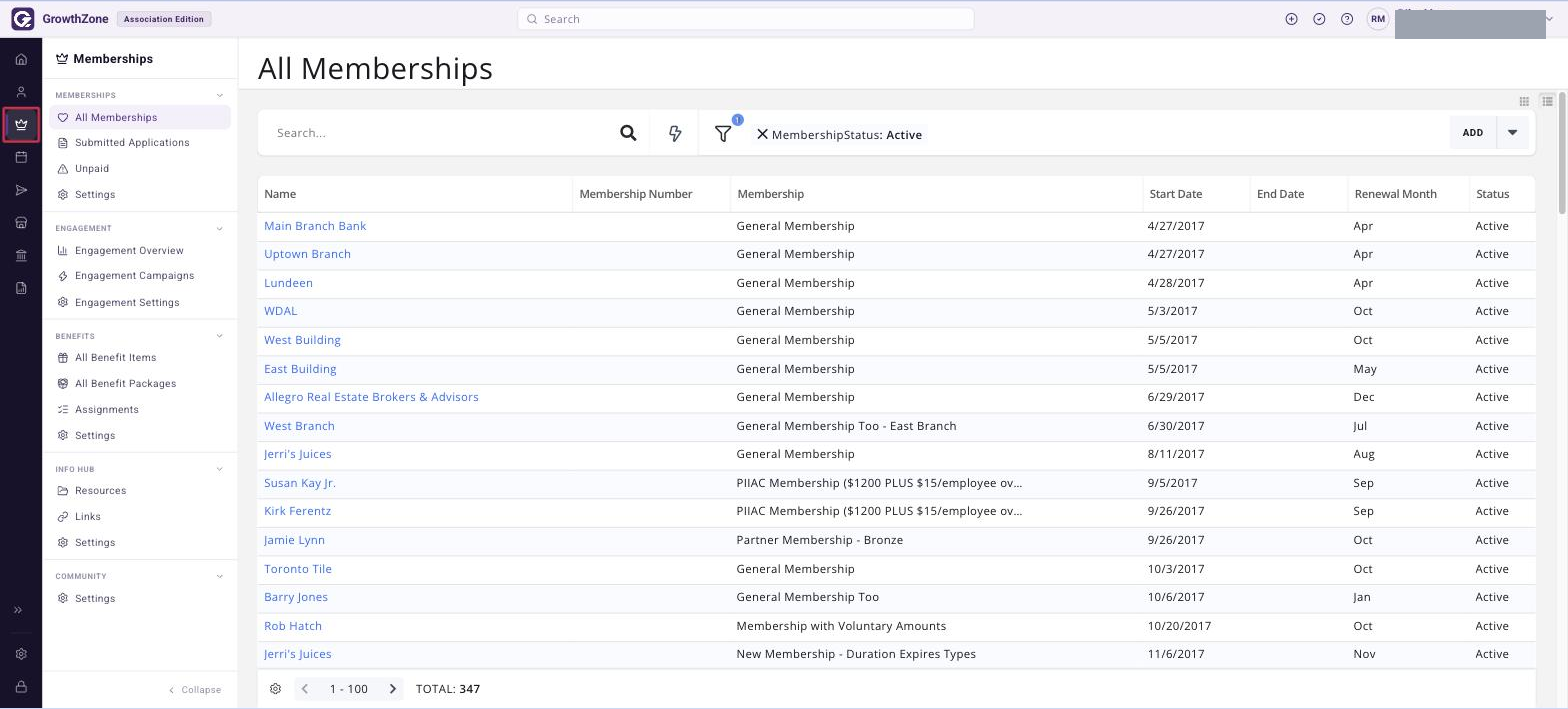The height and width of the screenshot is (709, 1568).
Task: Open the table settings gear near pagination
Action: [275, 689]
